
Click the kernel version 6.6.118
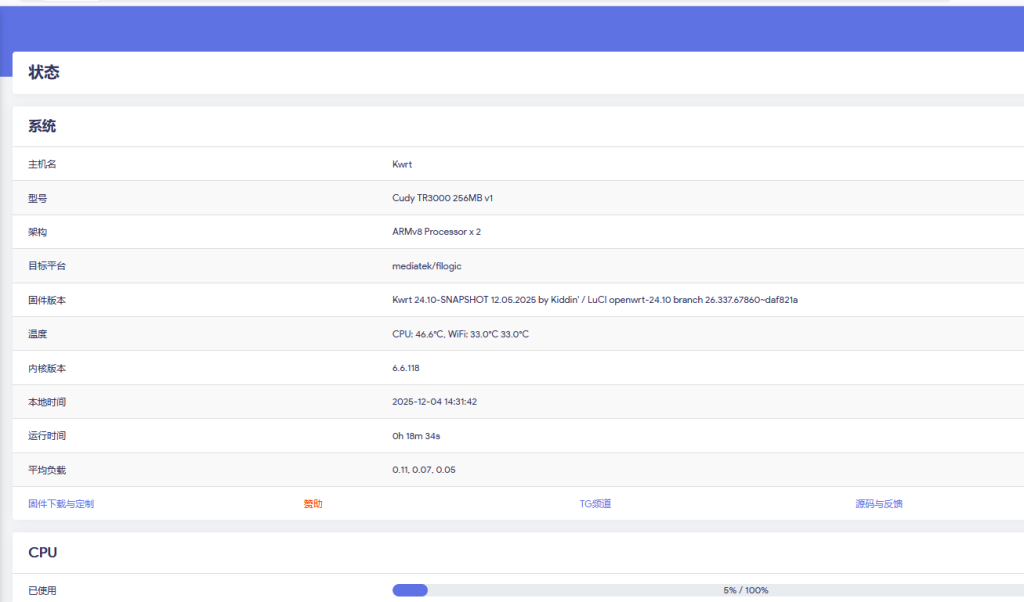point(406,368)
